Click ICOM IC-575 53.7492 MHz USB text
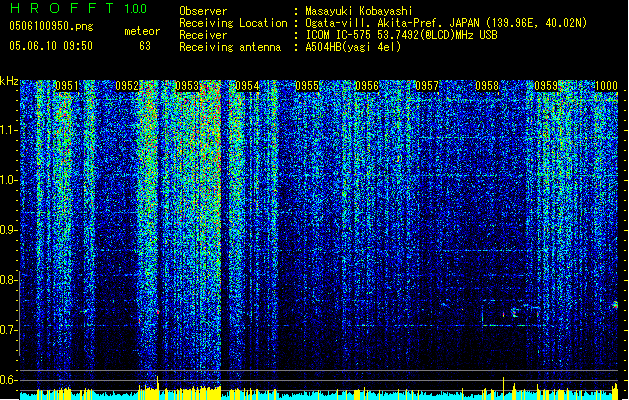This screenshot has height=400, width=629. 402,35
